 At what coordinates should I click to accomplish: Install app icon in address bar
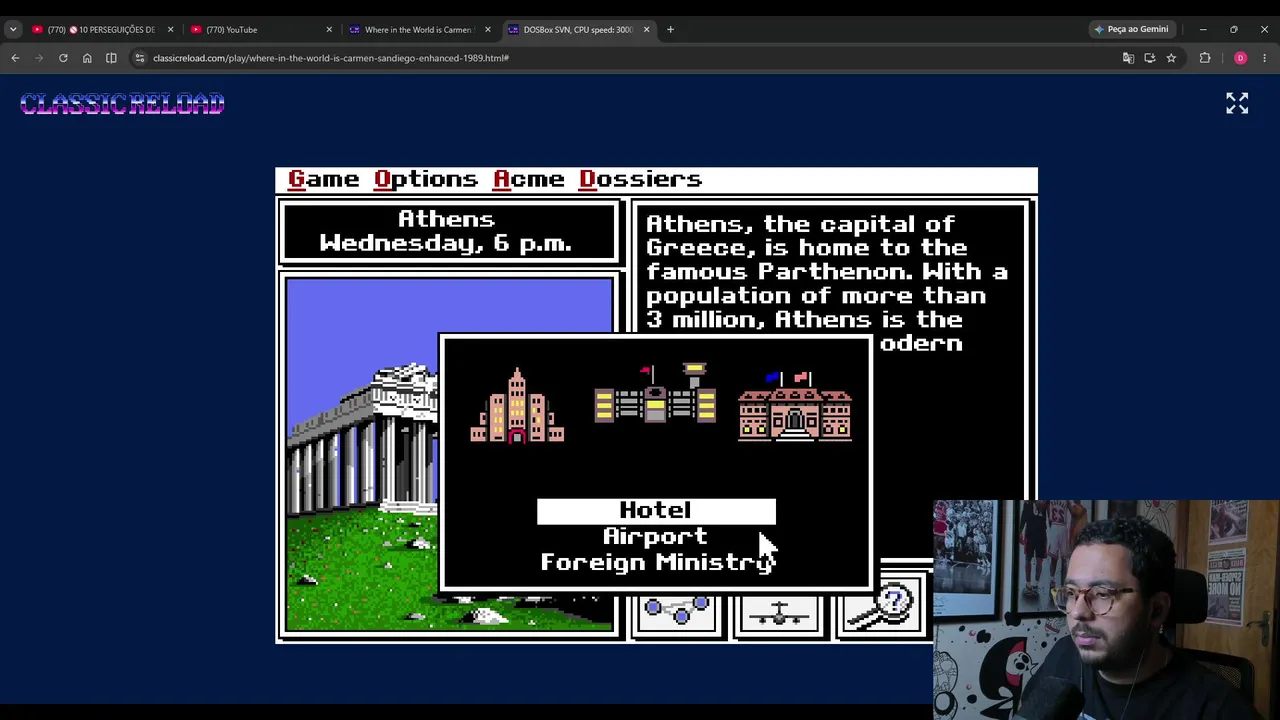click(1149, 58)
